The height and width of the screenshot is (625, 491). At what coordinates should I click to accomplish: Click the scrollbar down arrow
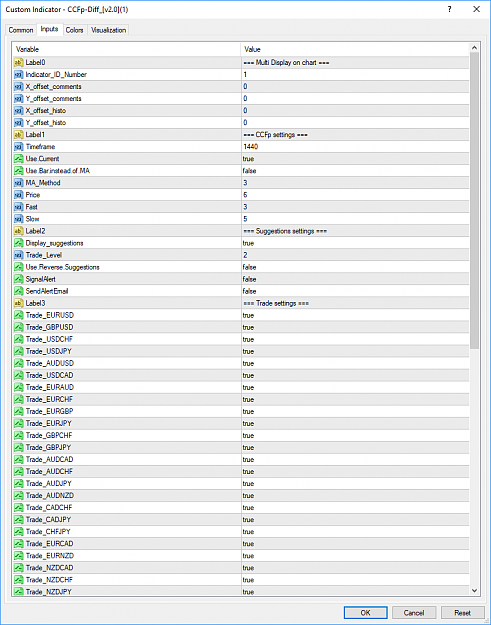click(474, 591)
